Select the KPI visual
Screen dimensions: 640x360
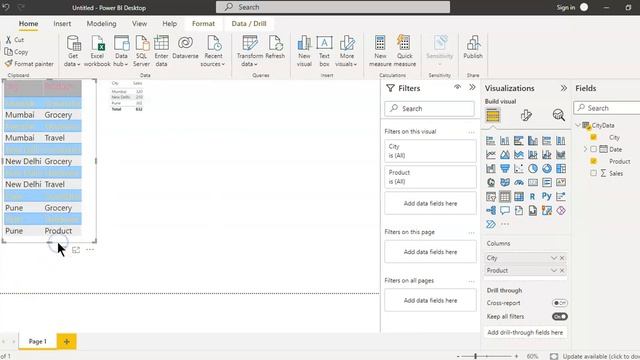pyautogui.click(x=560, y=182)
